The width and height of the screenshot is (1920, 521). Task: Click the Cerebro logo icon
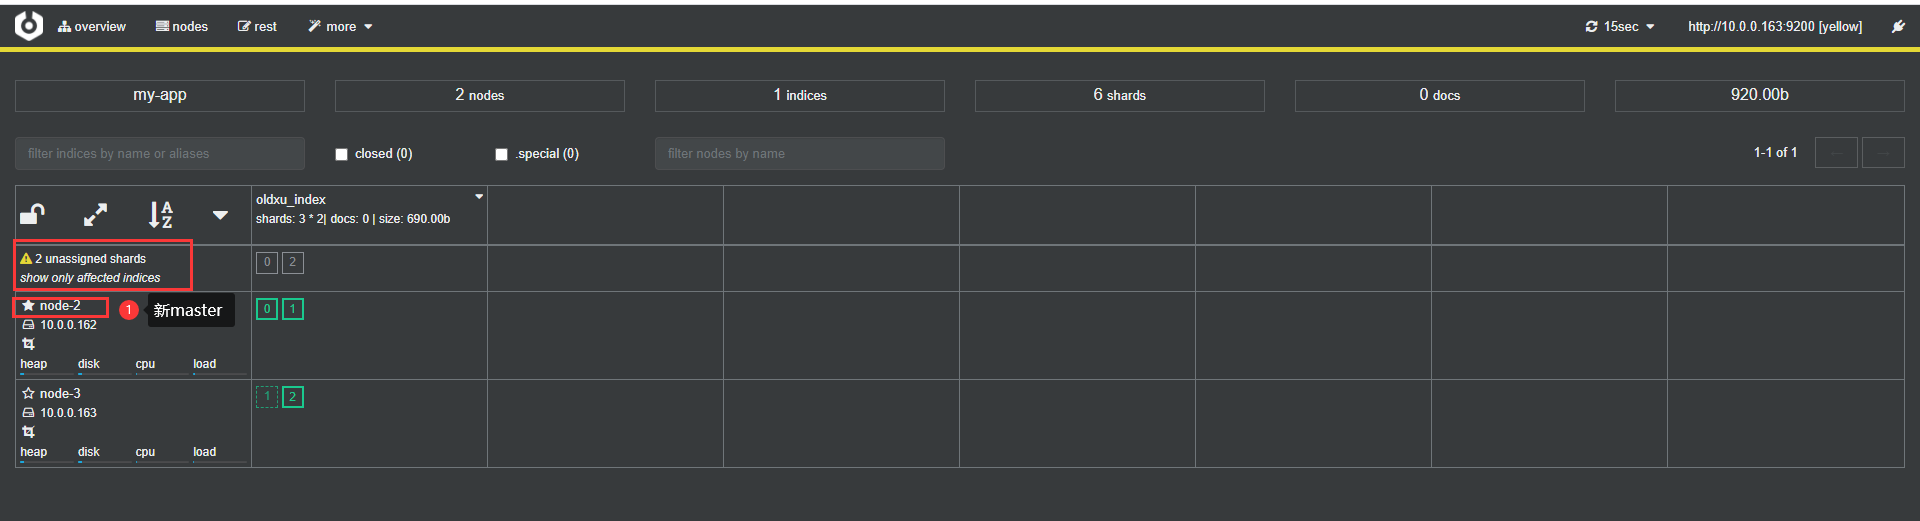[x=29, y=26]
